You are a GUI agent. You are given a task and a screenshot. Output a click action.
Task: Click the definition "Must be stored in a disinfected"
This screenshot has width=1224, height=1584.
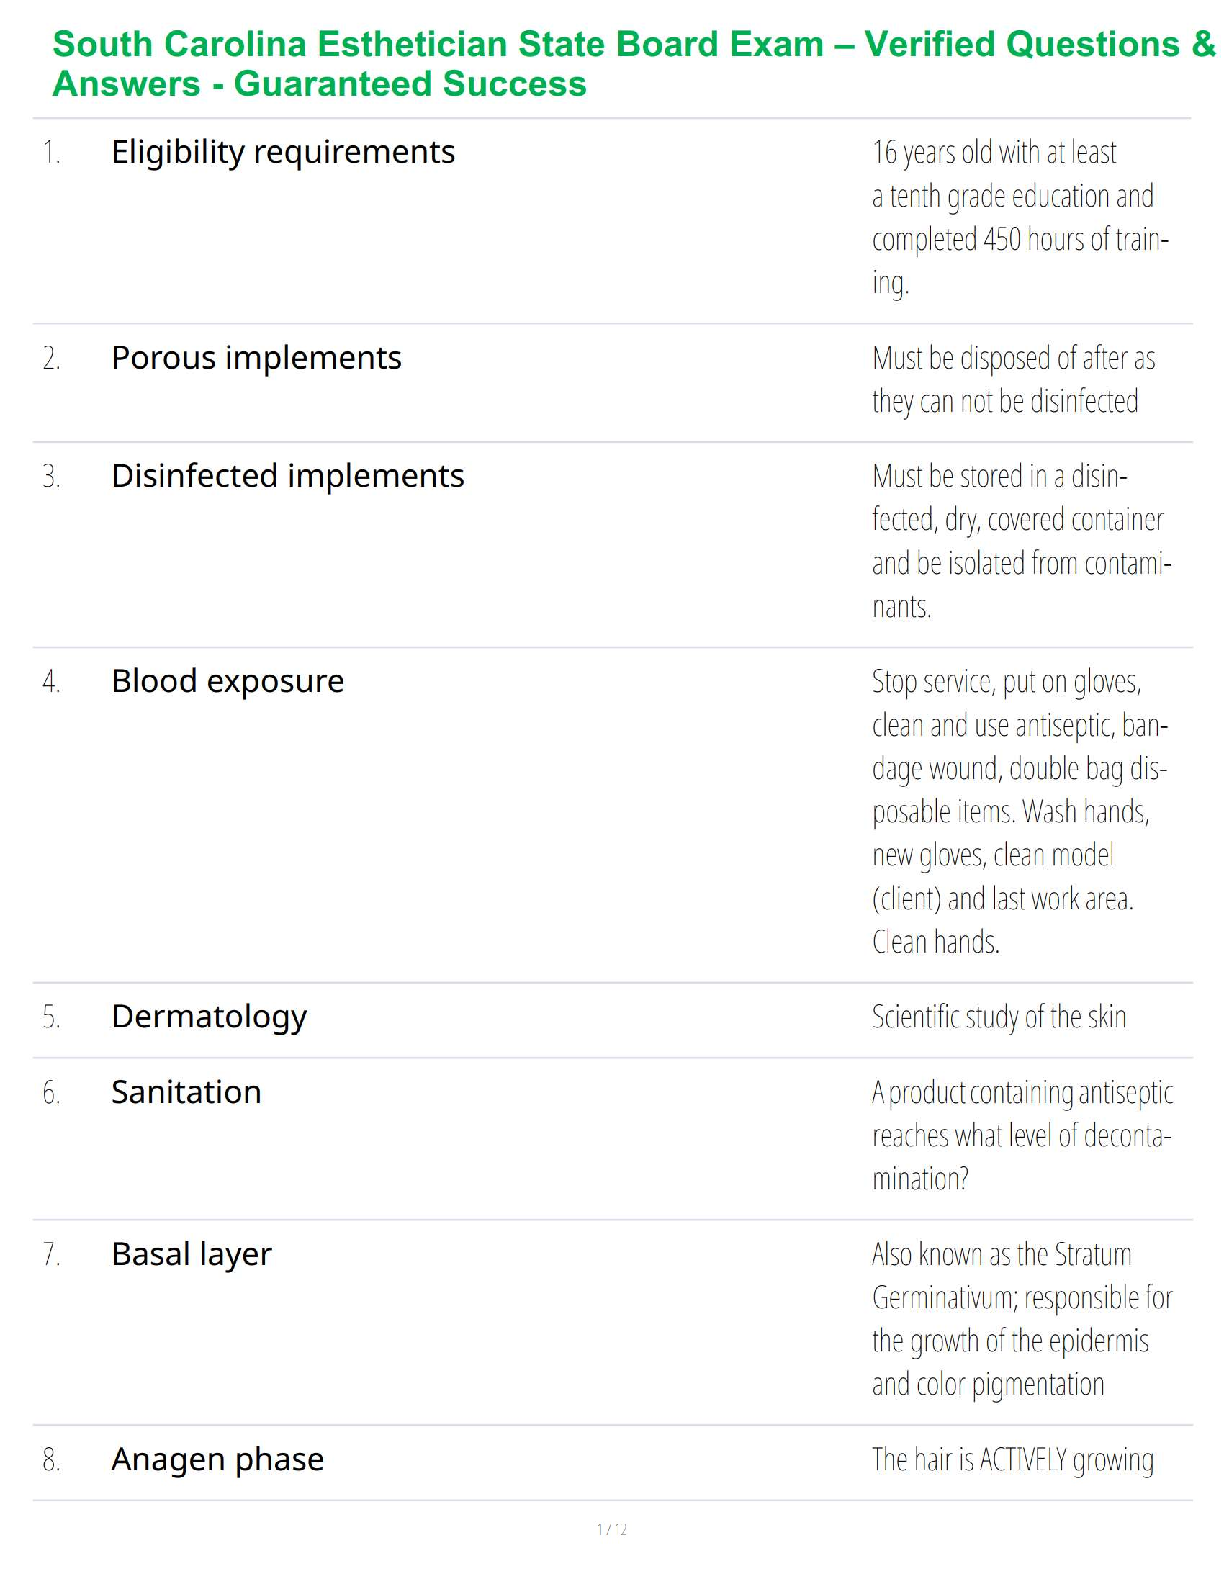pyautogui.click(x=1020, y=541)
